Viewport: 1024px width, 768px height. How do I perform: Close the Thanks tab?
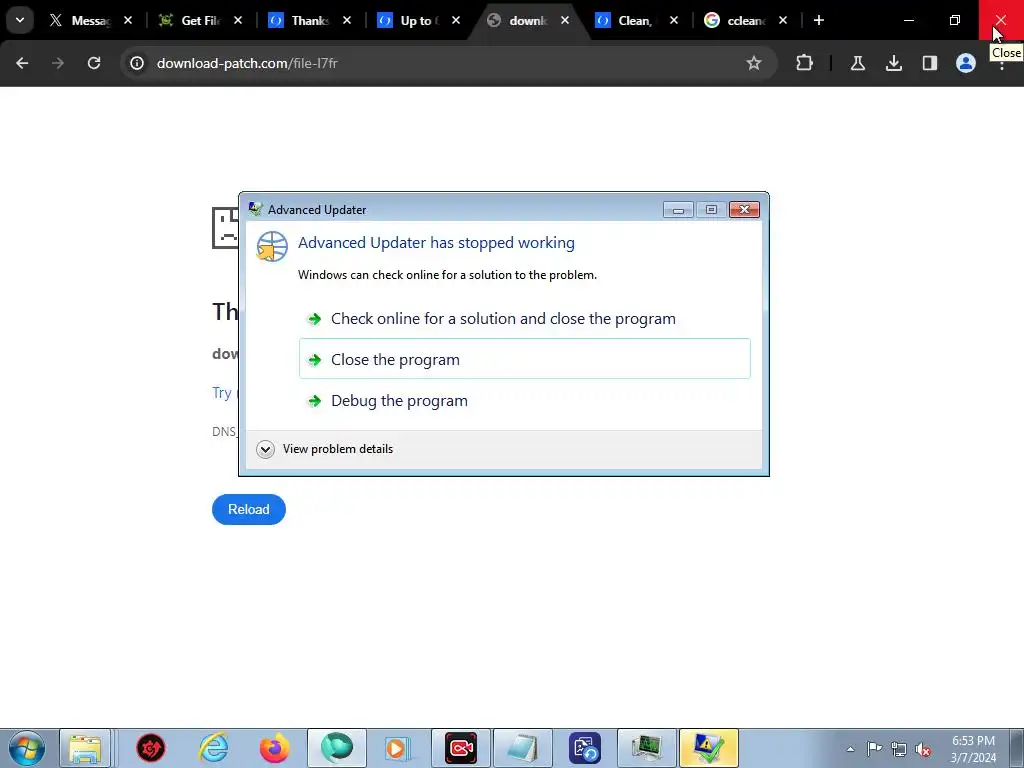[347, 20]
